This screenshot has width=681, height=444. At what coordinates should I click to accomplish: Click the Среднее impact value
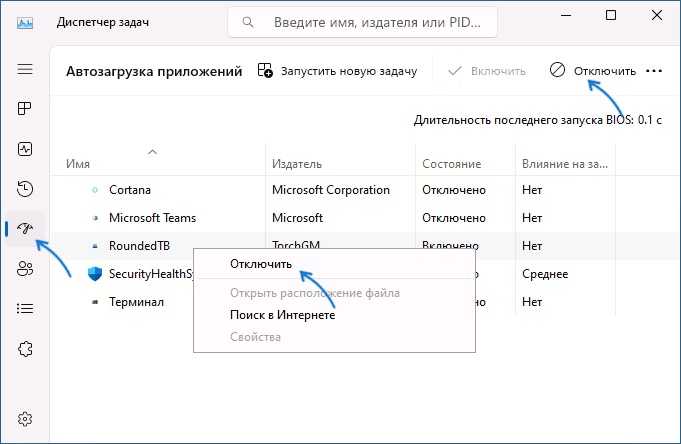[545, 274]
